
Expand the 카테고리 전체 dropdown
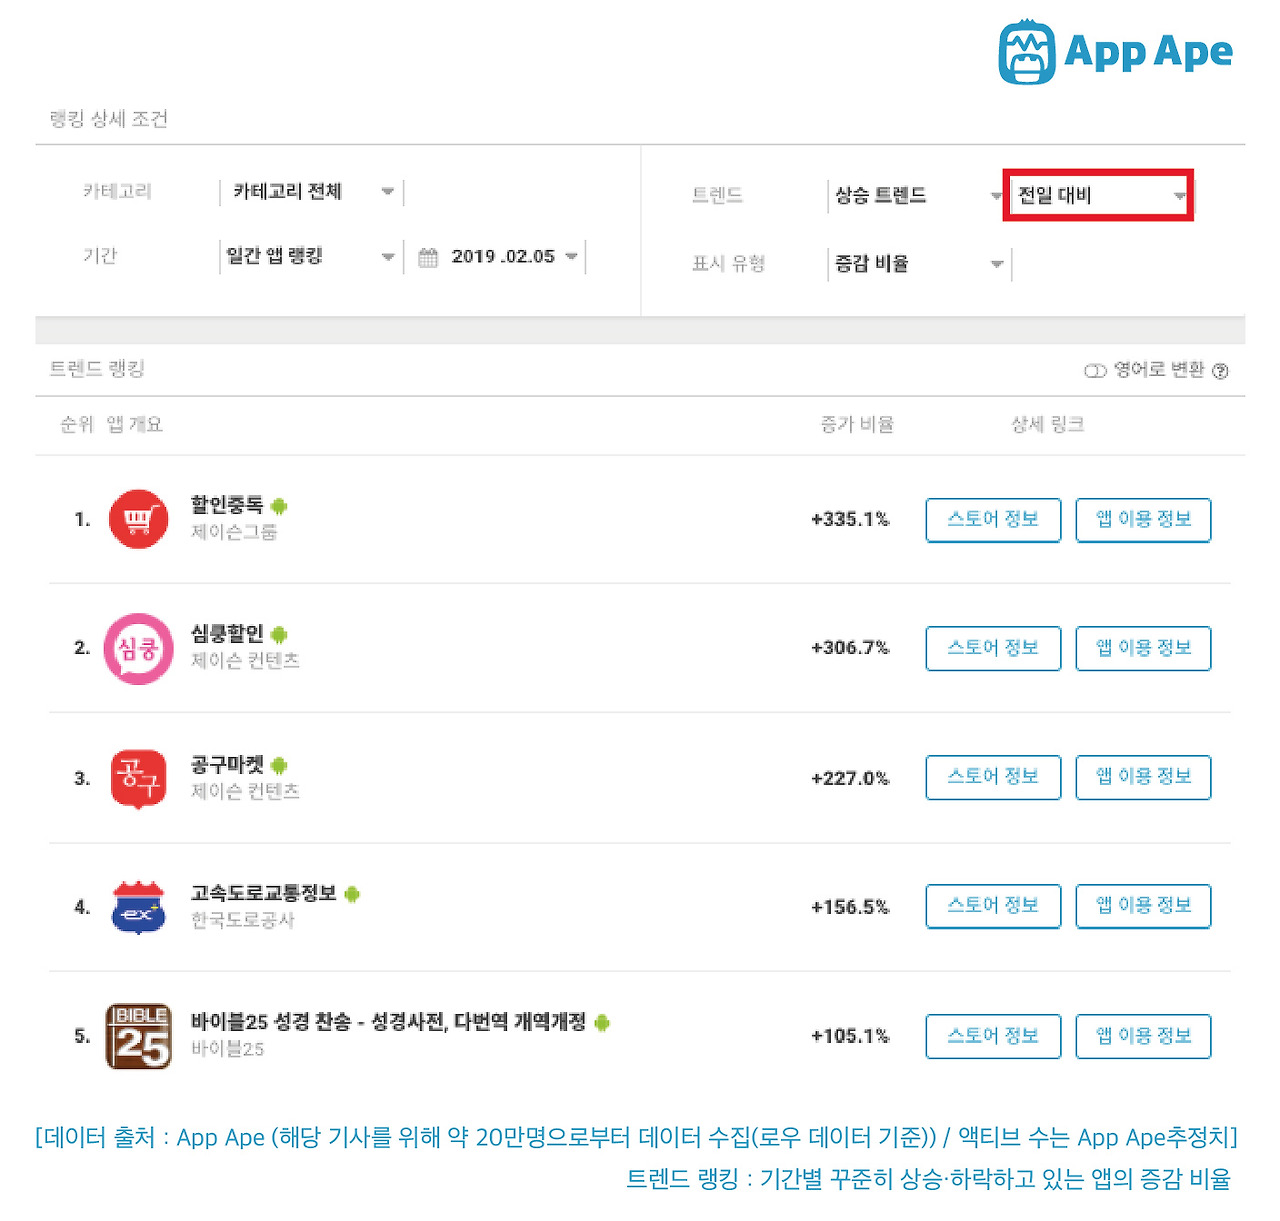pos(312,192)
